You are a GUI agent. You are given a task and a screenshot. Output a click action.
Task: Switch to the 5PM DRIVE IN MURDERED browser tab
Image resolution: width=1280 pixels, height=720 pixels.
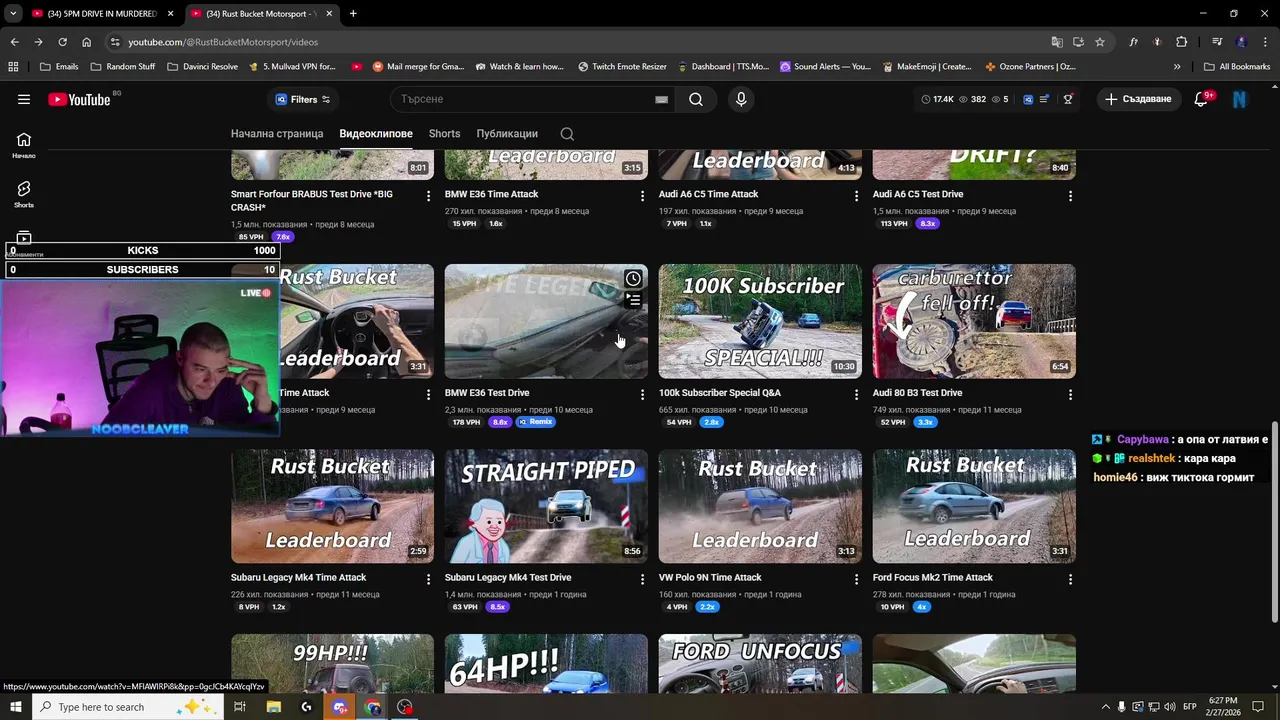click(x=101, y=14)
